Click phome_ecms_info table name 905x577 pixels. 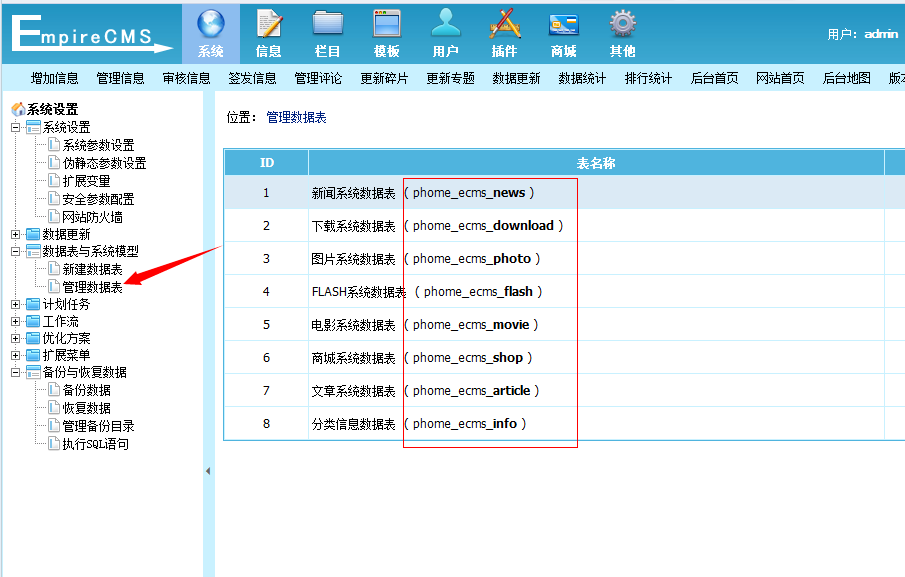pos(465,424)
